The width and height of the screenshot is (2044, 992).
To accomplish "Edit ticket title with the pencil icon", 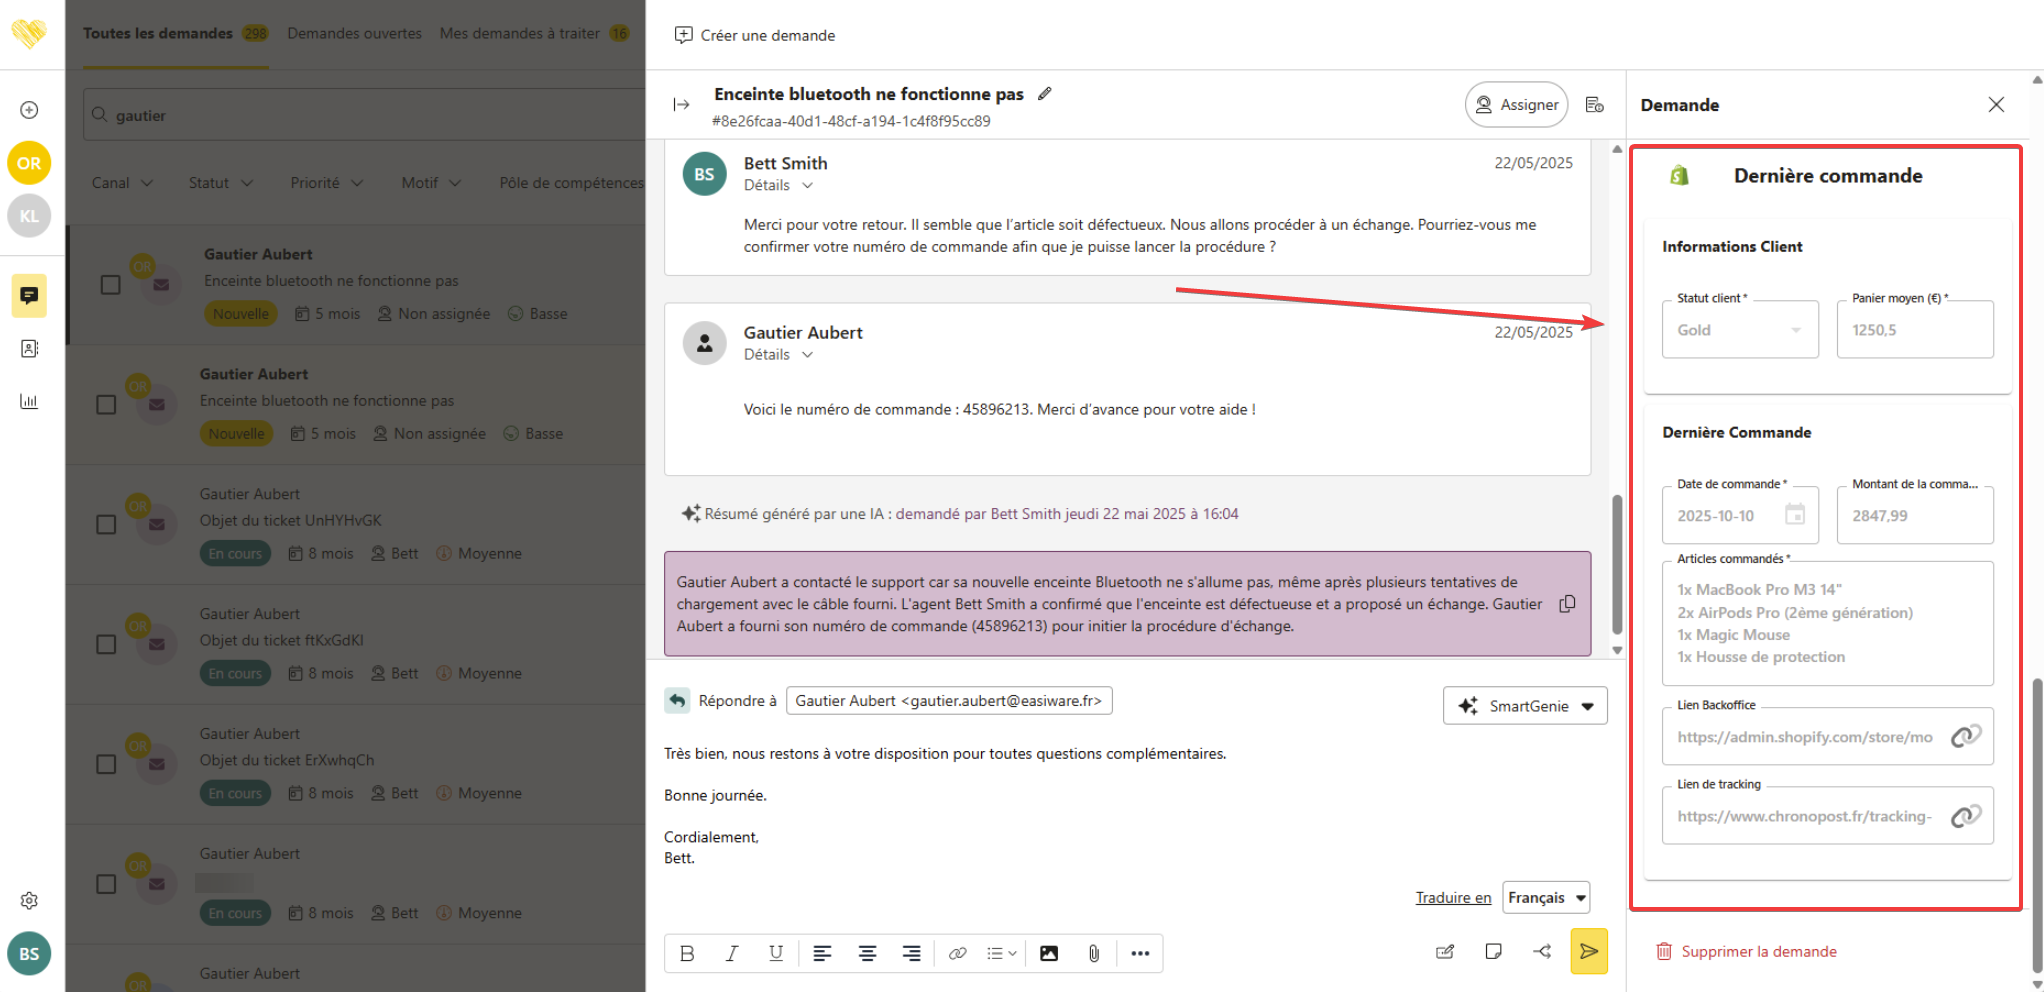I will 1045,93.
